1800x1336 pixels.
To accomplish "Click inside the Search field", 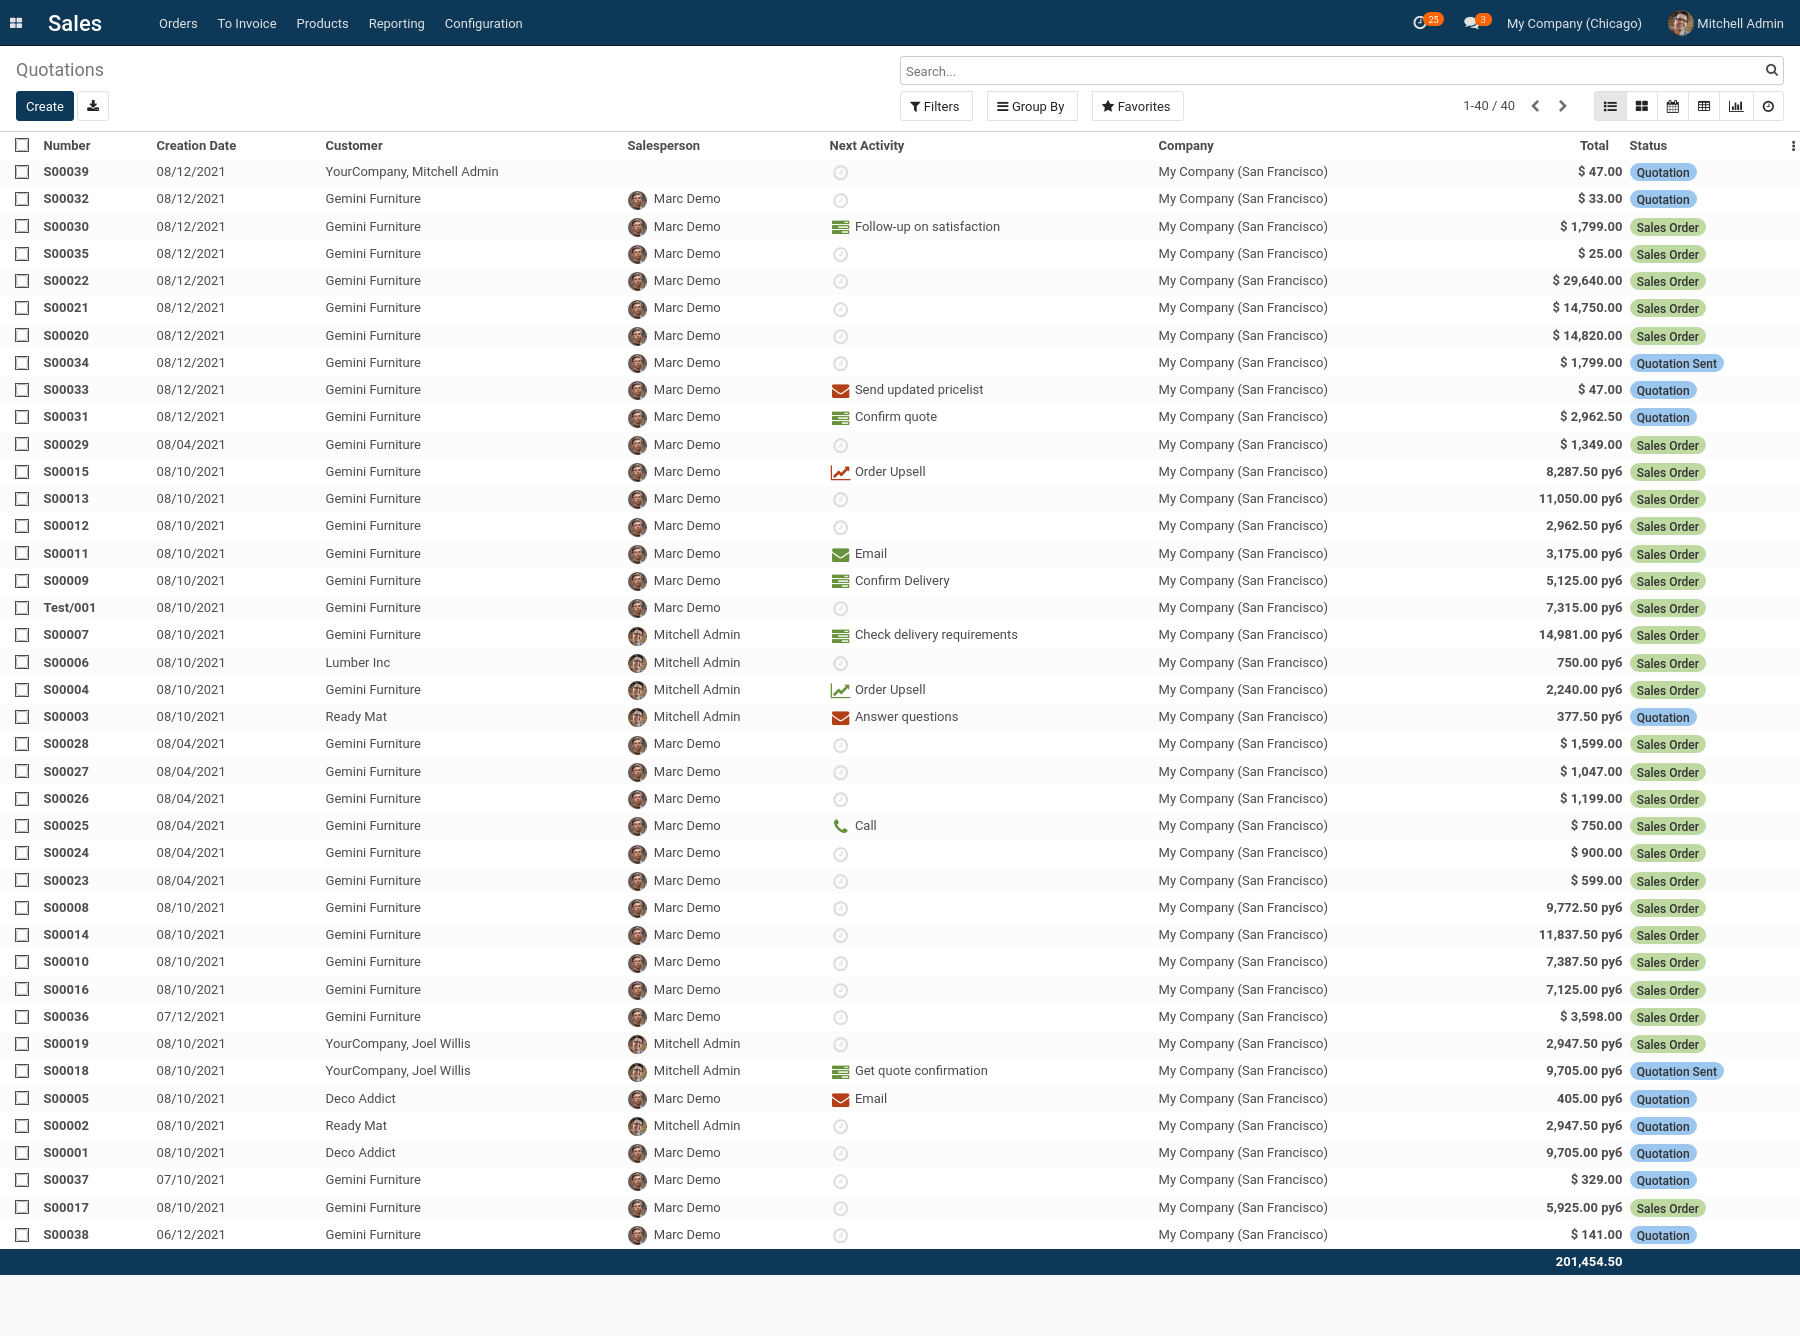I will tap(1200, 70).
